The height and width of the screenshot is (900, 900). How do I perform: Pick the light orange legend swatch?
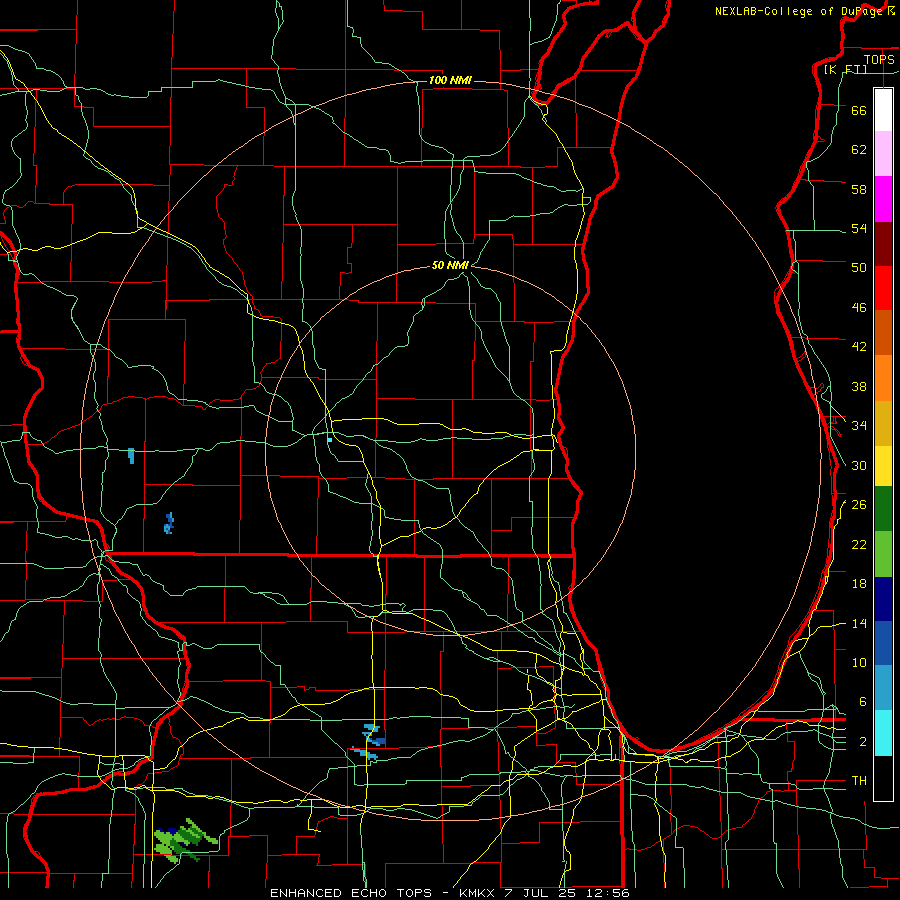[883, 378]
